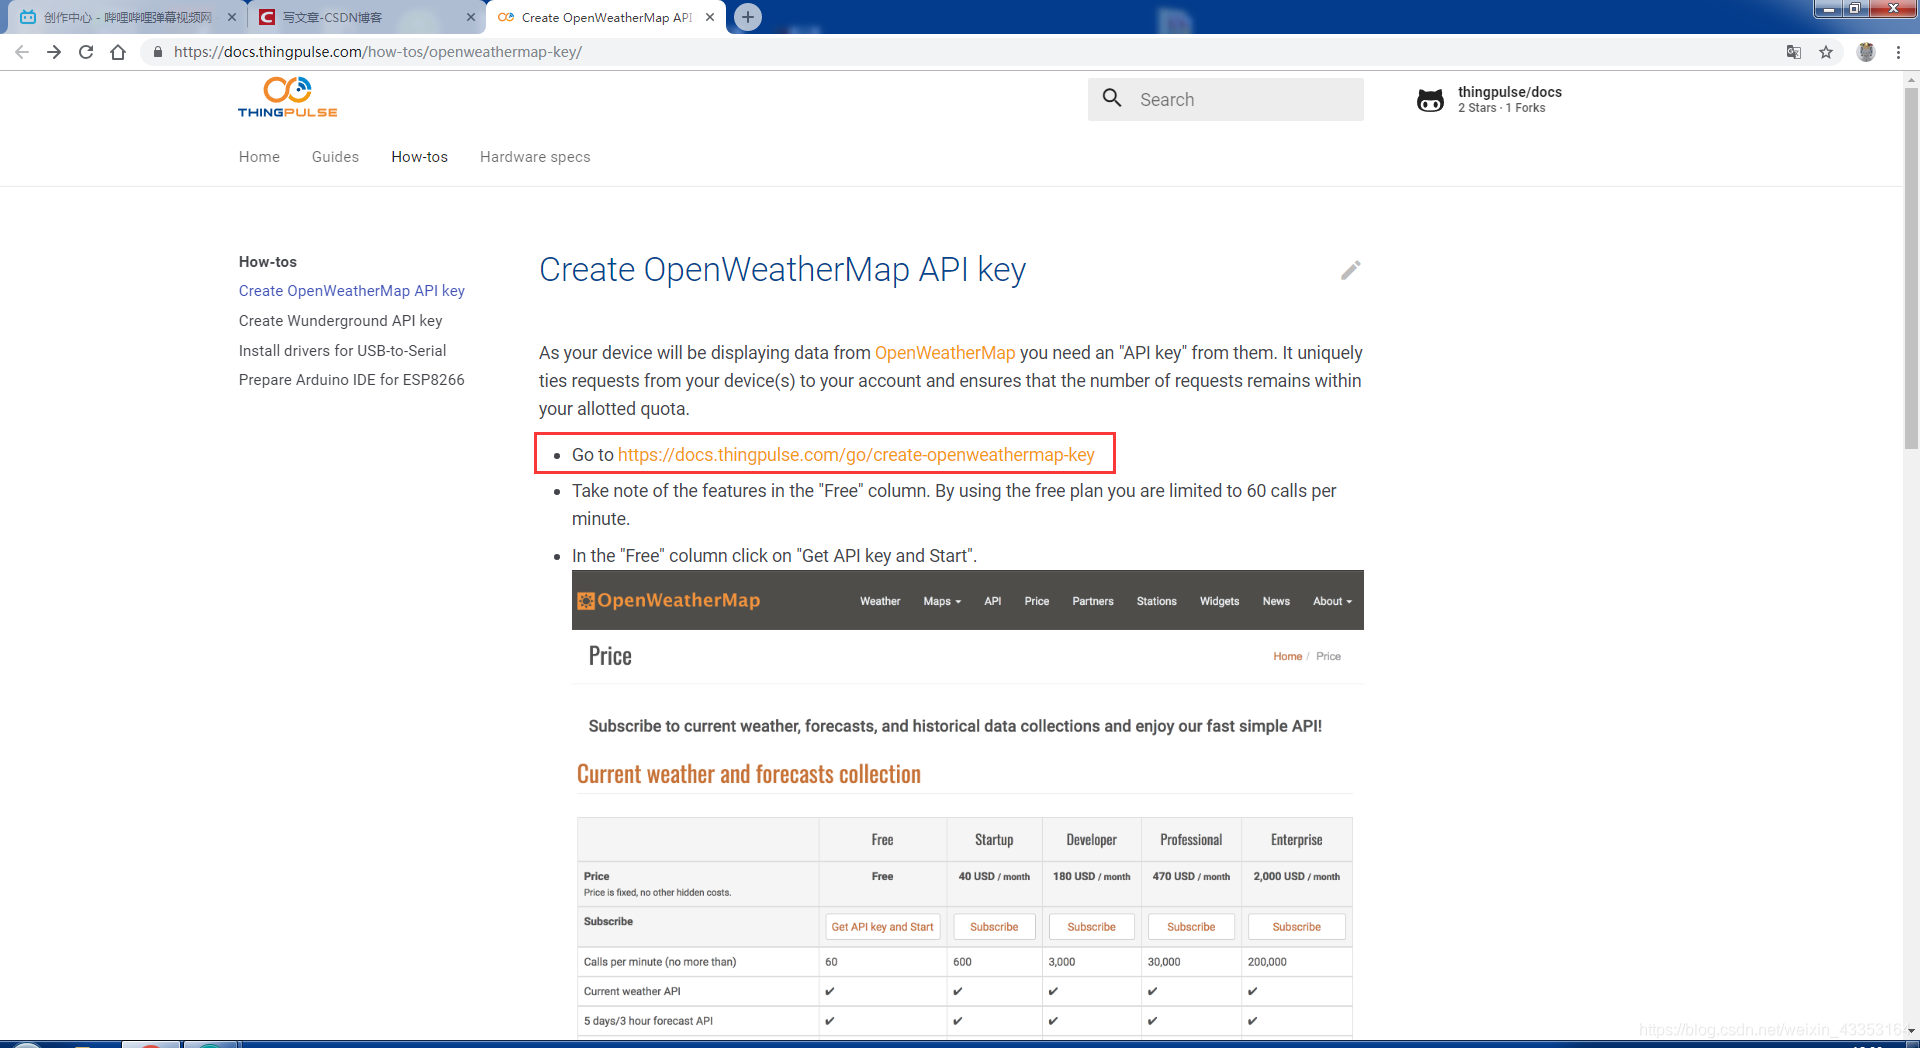Open the profile avatar icon in Chrome toolbar

point(1866,52)
